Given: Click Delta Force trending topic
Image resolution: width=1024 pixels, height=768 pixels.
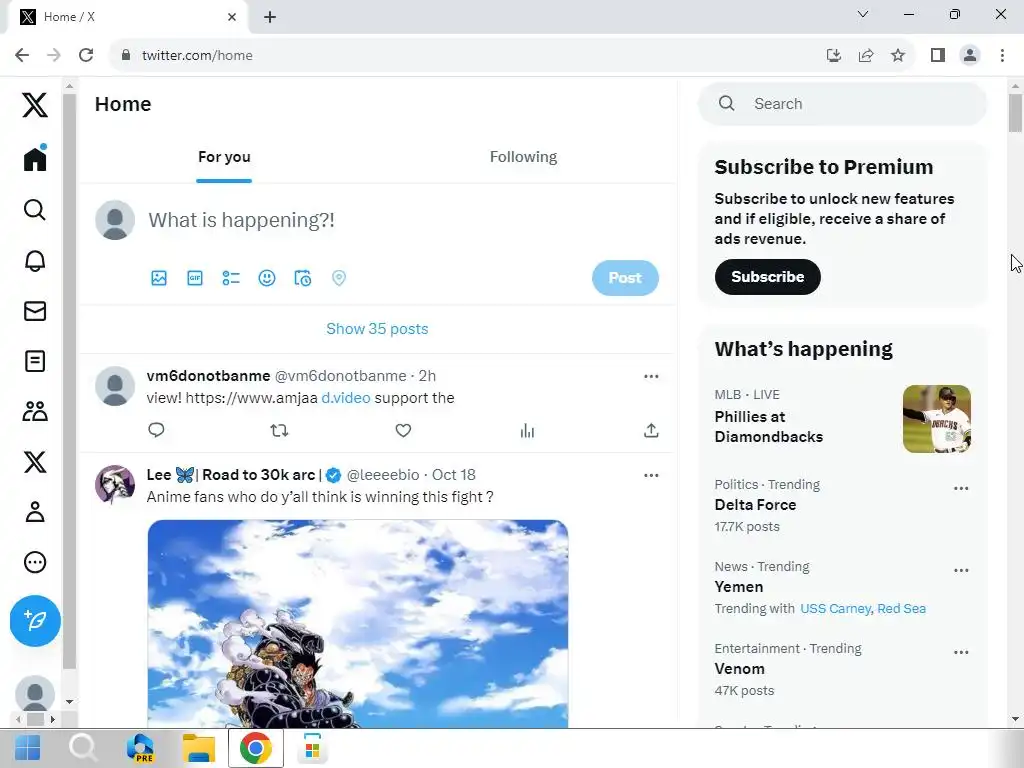Looking at the screenshot, I should tap(756, 505).
